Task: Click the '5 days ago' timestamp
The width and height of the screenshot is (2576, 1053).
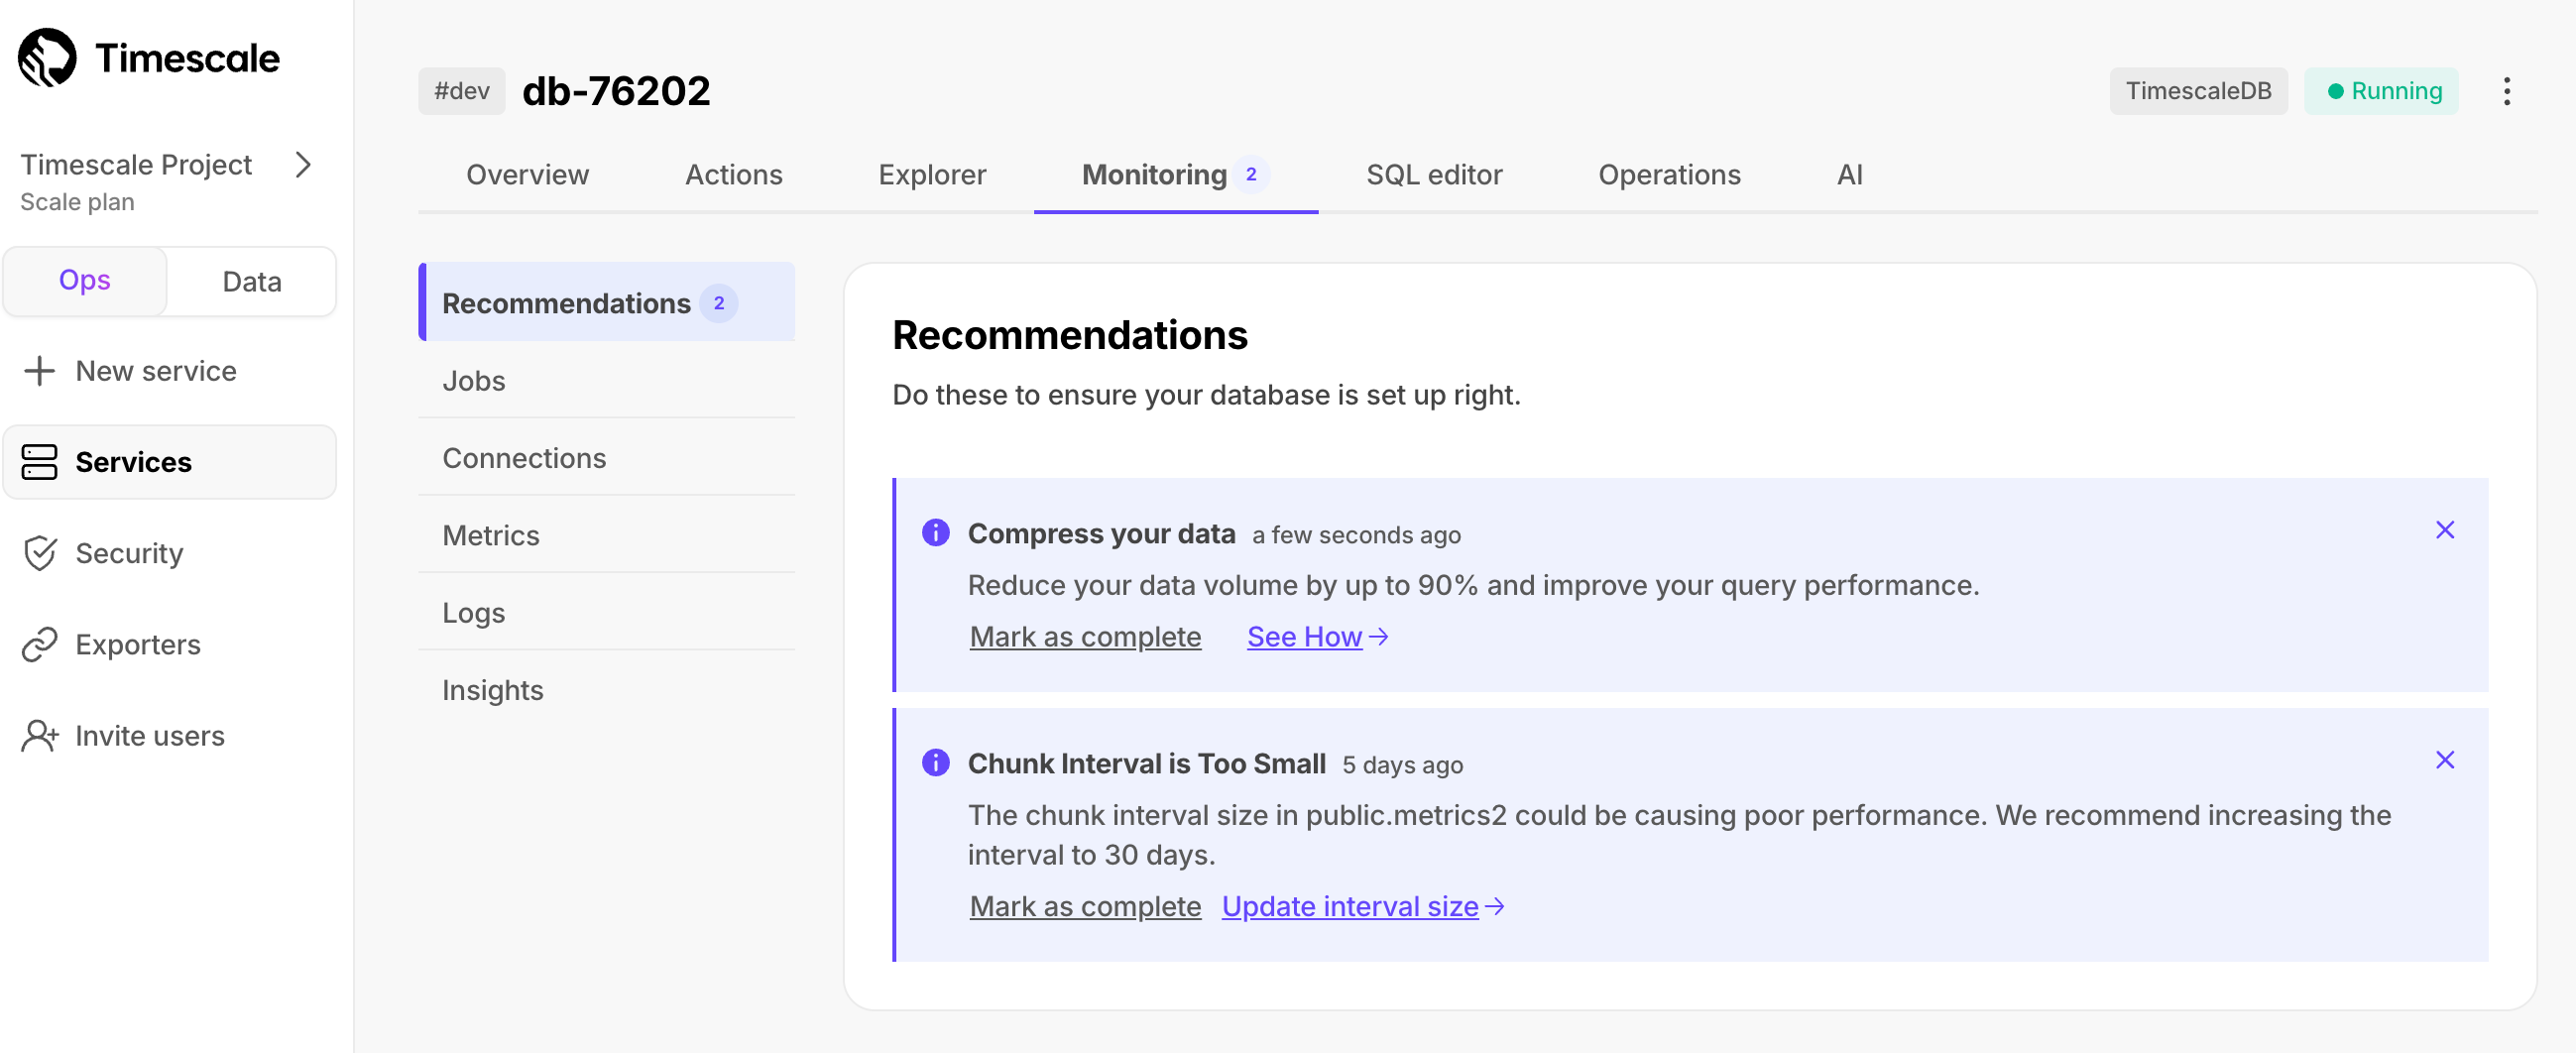Action: (x=1402, y=765)
